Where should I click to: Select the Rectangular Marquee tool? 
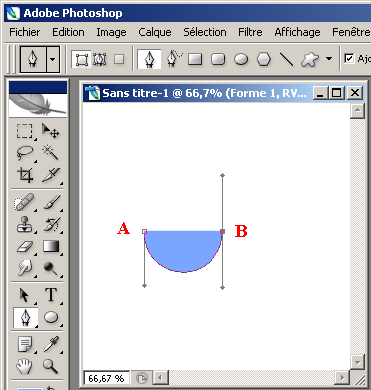25,131
